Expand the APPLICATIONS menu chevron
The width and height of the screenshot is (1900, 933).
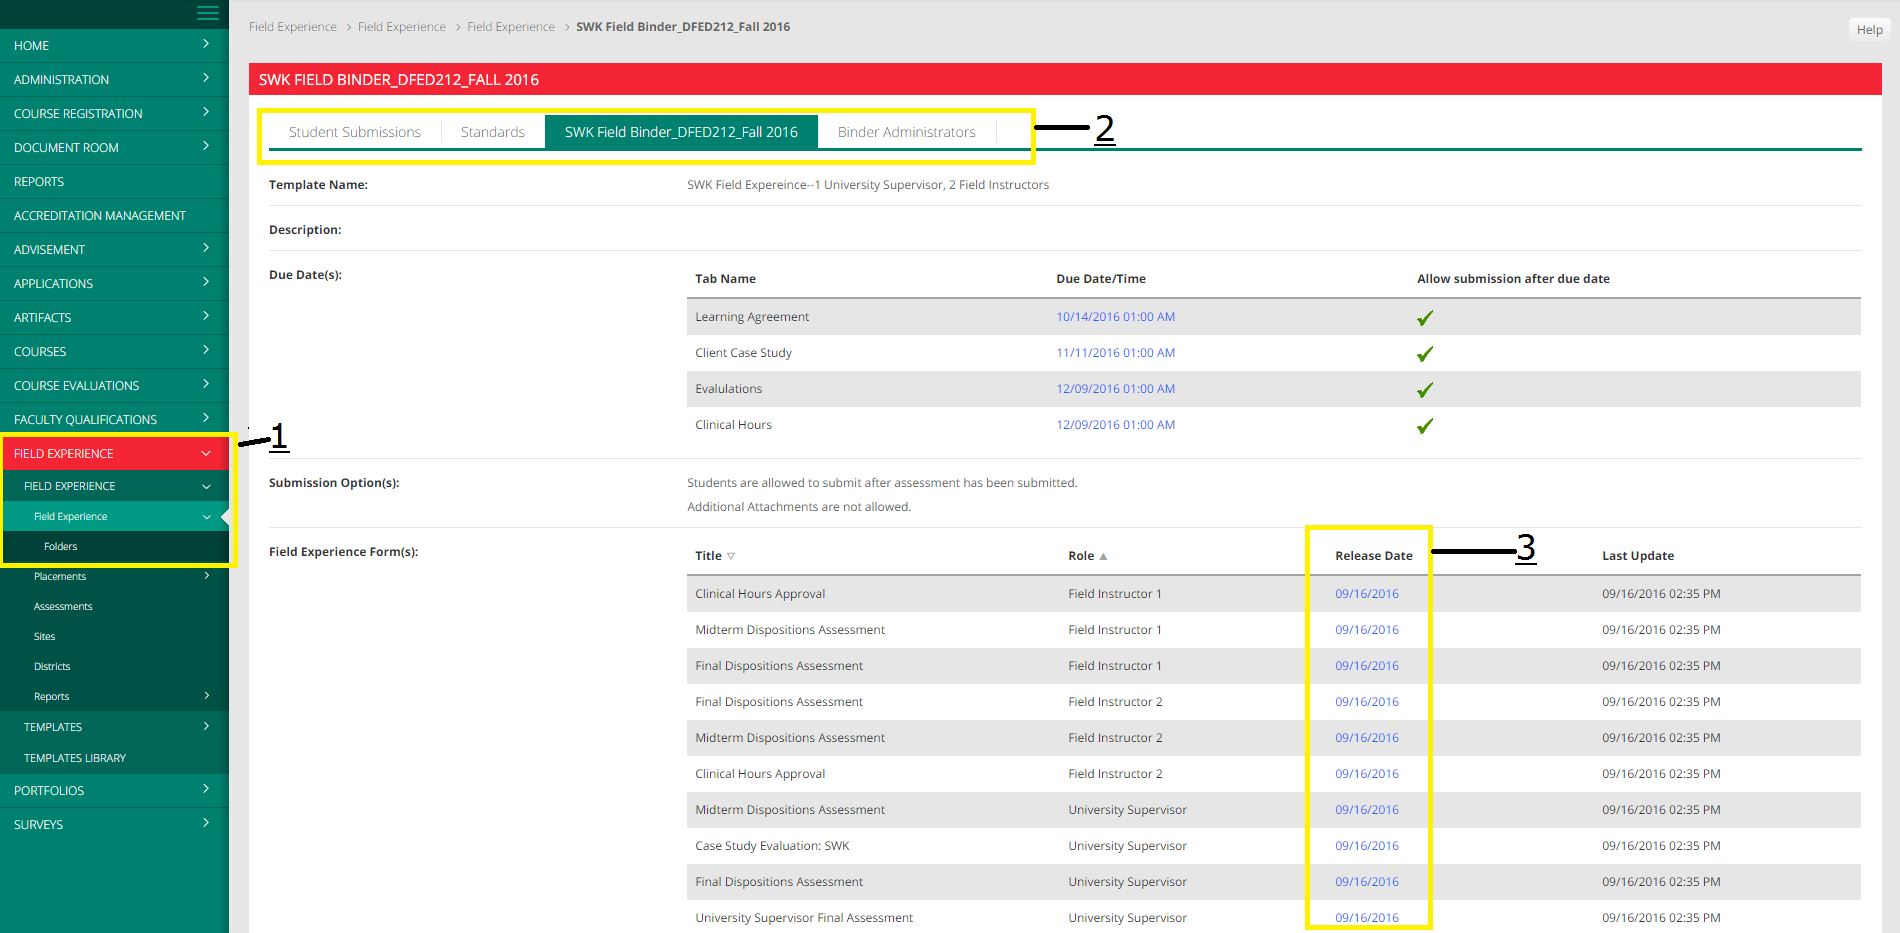coord(206,282)
